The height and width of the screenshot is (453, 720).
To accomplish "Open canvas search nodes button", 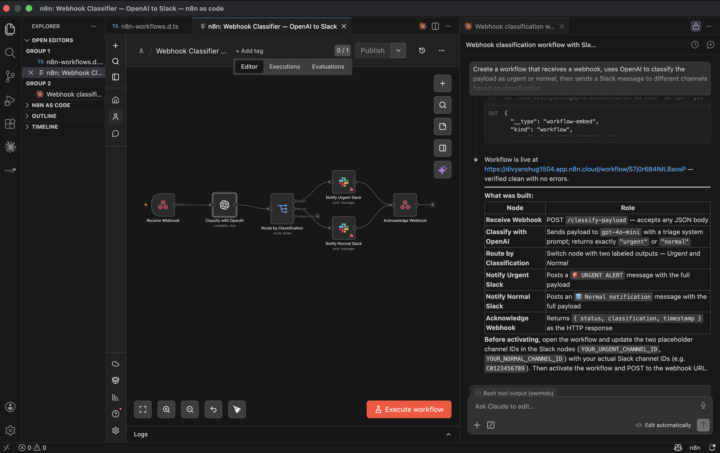I will 442,105.
